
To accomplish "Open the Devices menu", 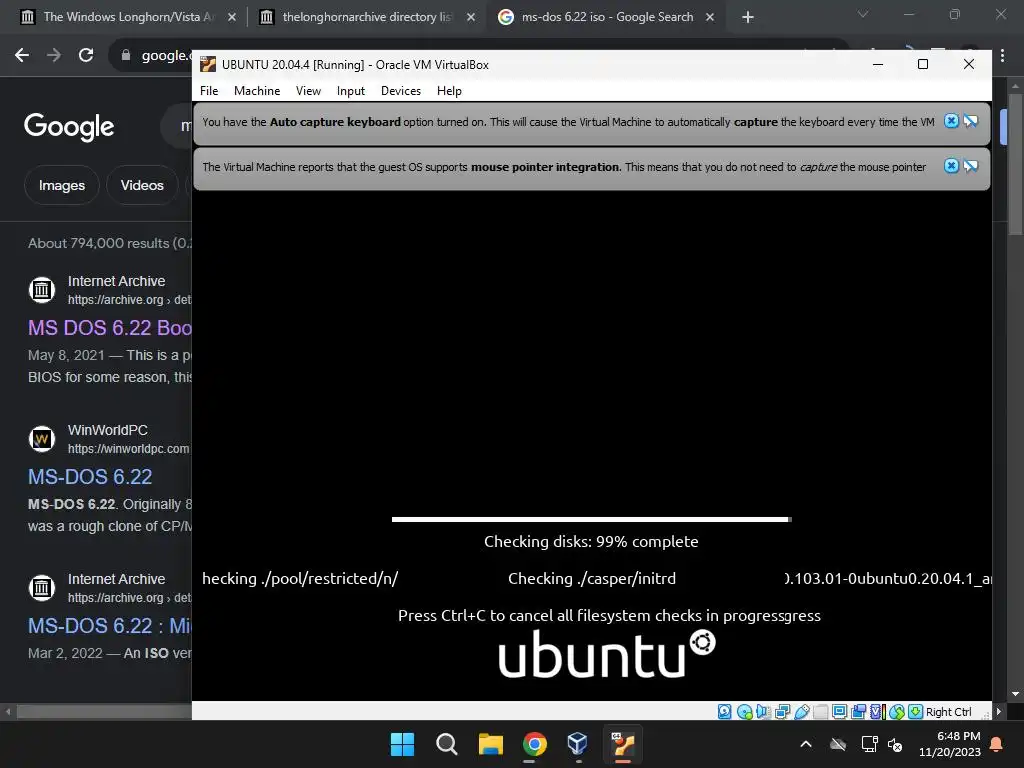I will pyautogui.click(x=400, y=91).
